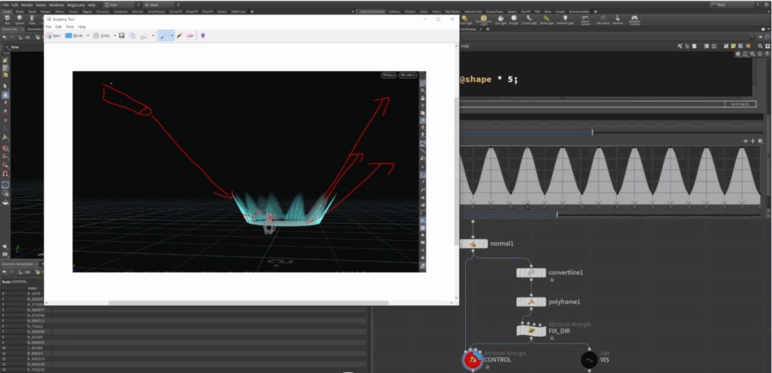Open the Mode dropdown arrow in Snipping Tool
The width and height of the screenshot is (772, 373).
[x=88, y=35]
